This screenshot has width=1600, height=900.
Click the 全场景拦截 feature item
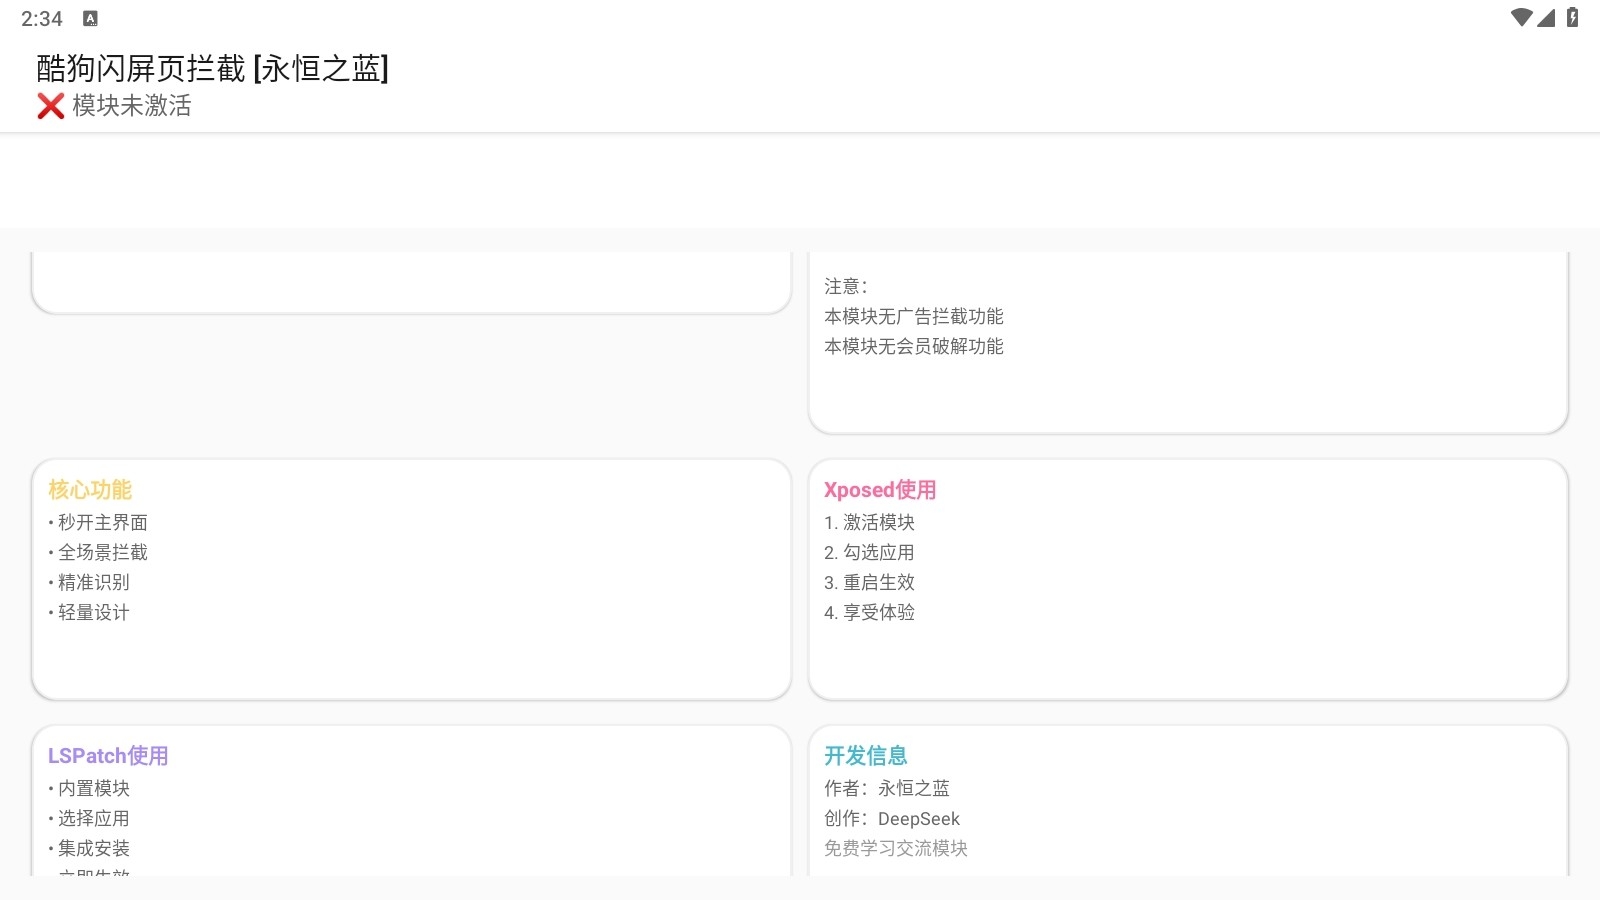[102, 553]
